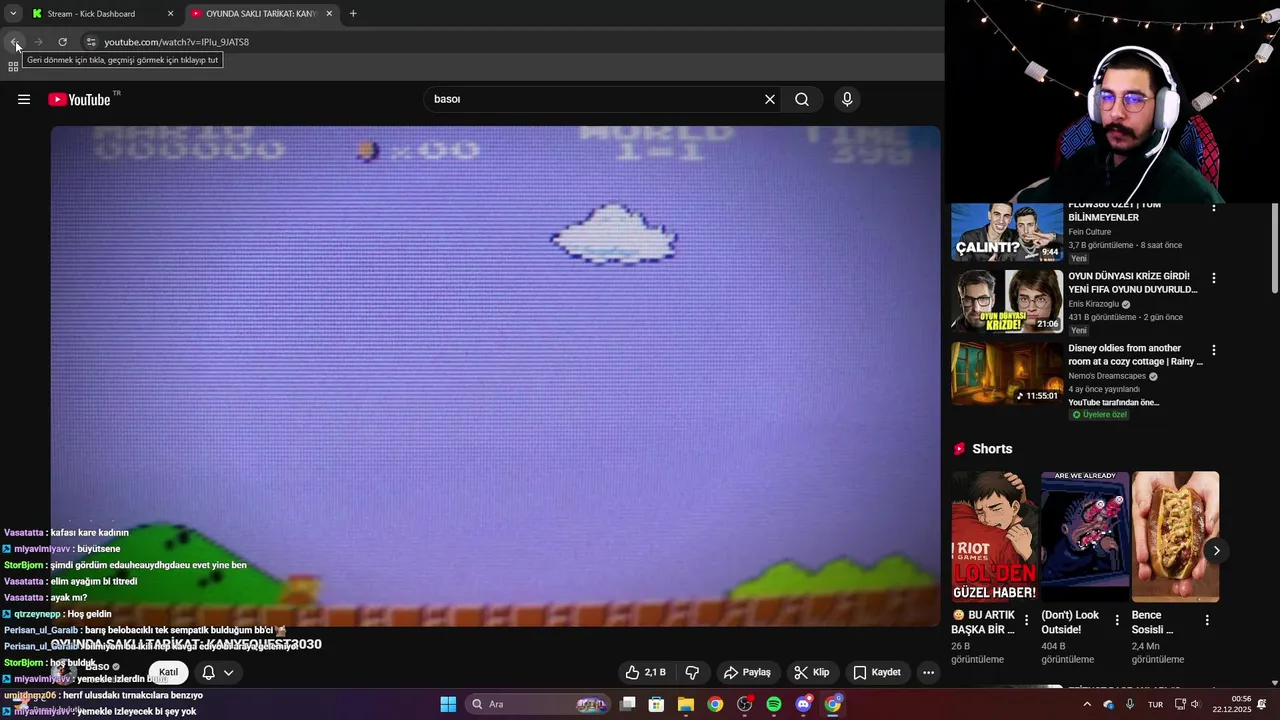Open Enis Kirazoglu channel link

pos(1094,304)
